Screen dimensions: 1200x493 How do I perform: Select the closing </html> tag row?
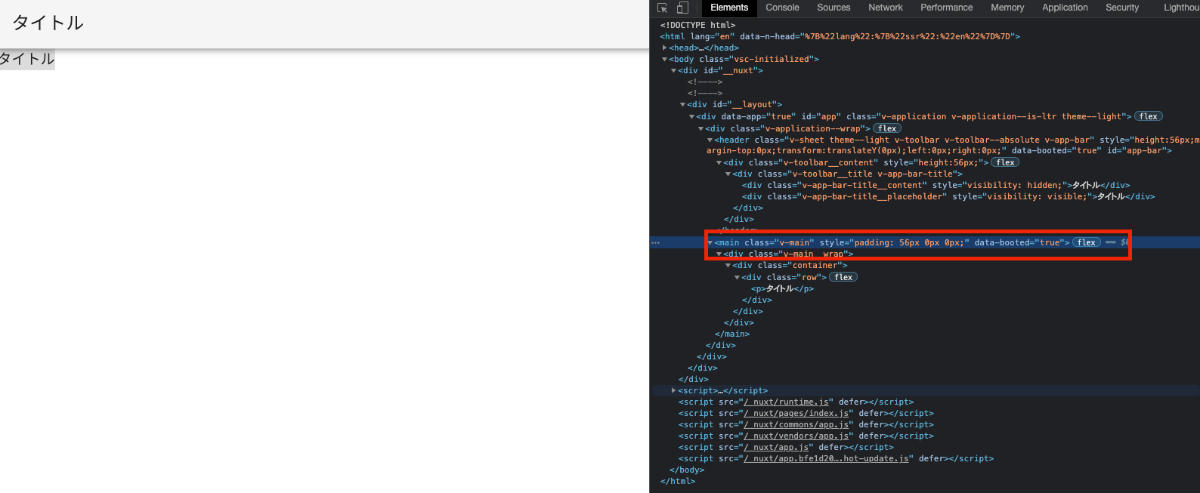[678, 481]
